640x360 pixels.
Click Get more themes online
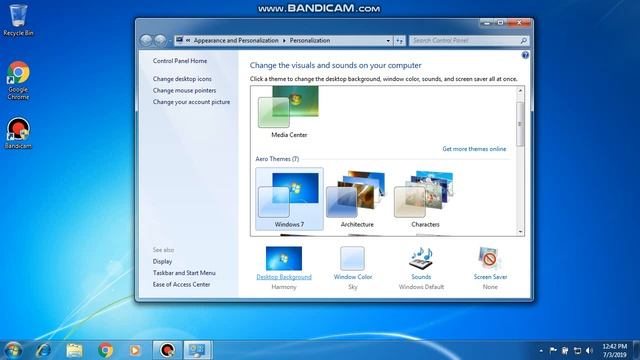click(474, 149)
